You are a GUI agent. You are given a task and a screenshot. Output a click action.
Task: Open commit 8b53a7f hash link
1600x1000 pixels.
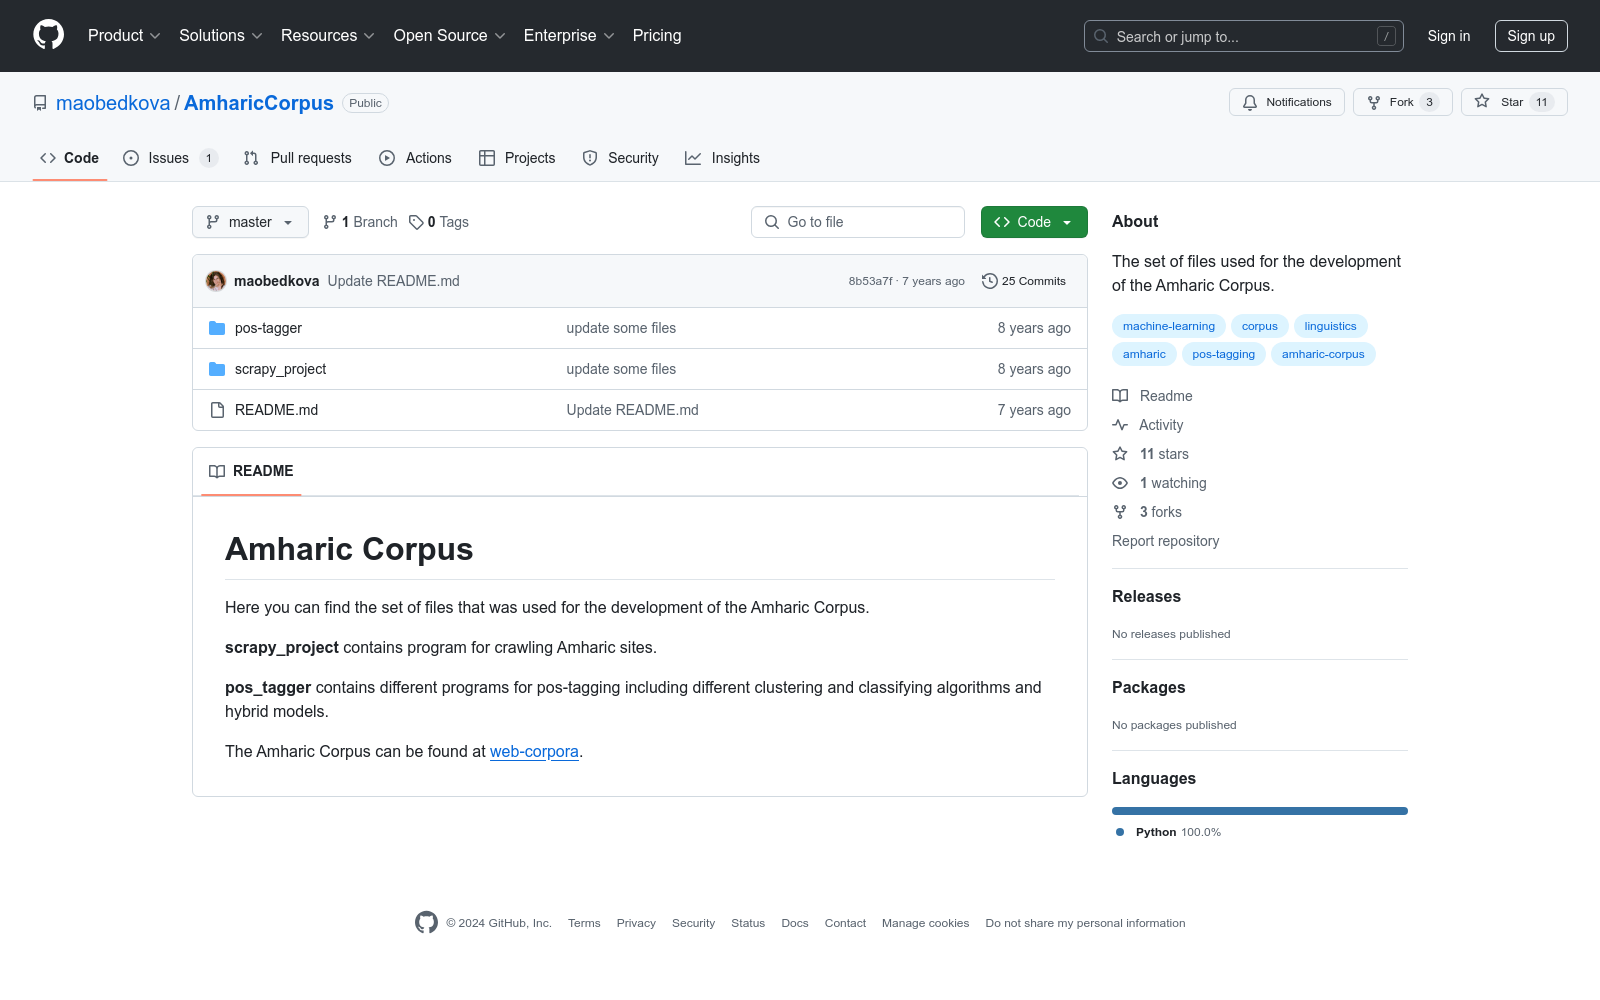(871, 281)
